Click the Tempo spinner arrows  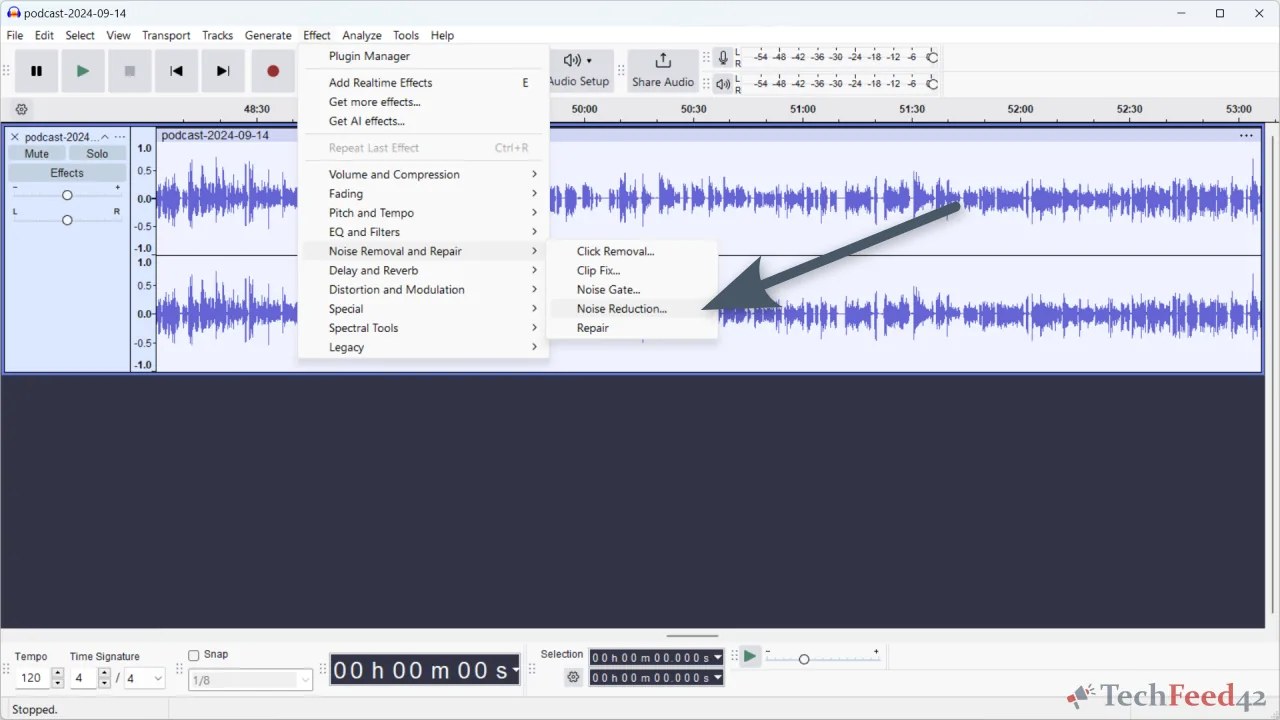tap(57, 678)
